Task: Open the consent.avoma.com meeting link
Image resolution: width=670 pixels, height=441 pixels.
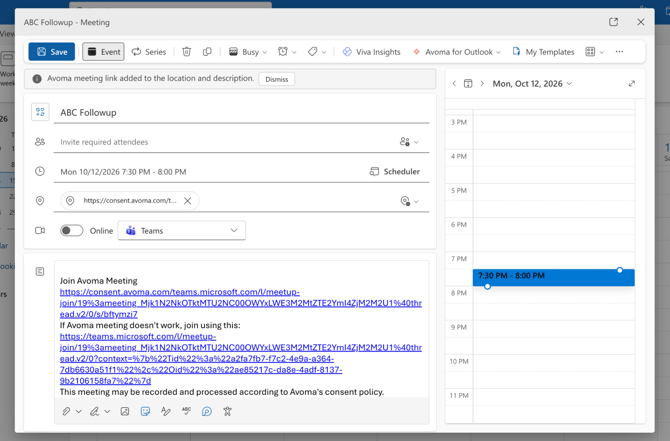Action: click(x=241, y=303)
